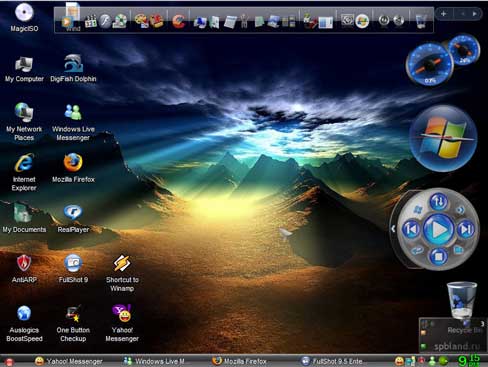Viewport: 488px width, 367px height.
Task: Click the red shield tray icon
Action: (x=422, y=361)
